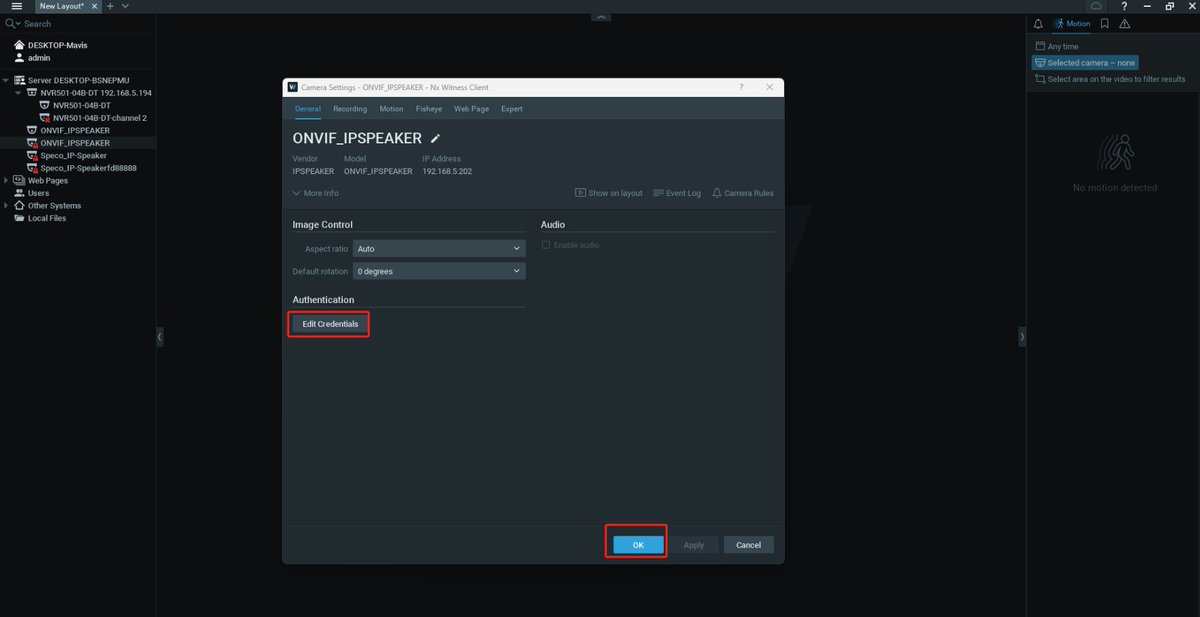
Task: Open the Default rotation dropdown
Action: (439, 271)
